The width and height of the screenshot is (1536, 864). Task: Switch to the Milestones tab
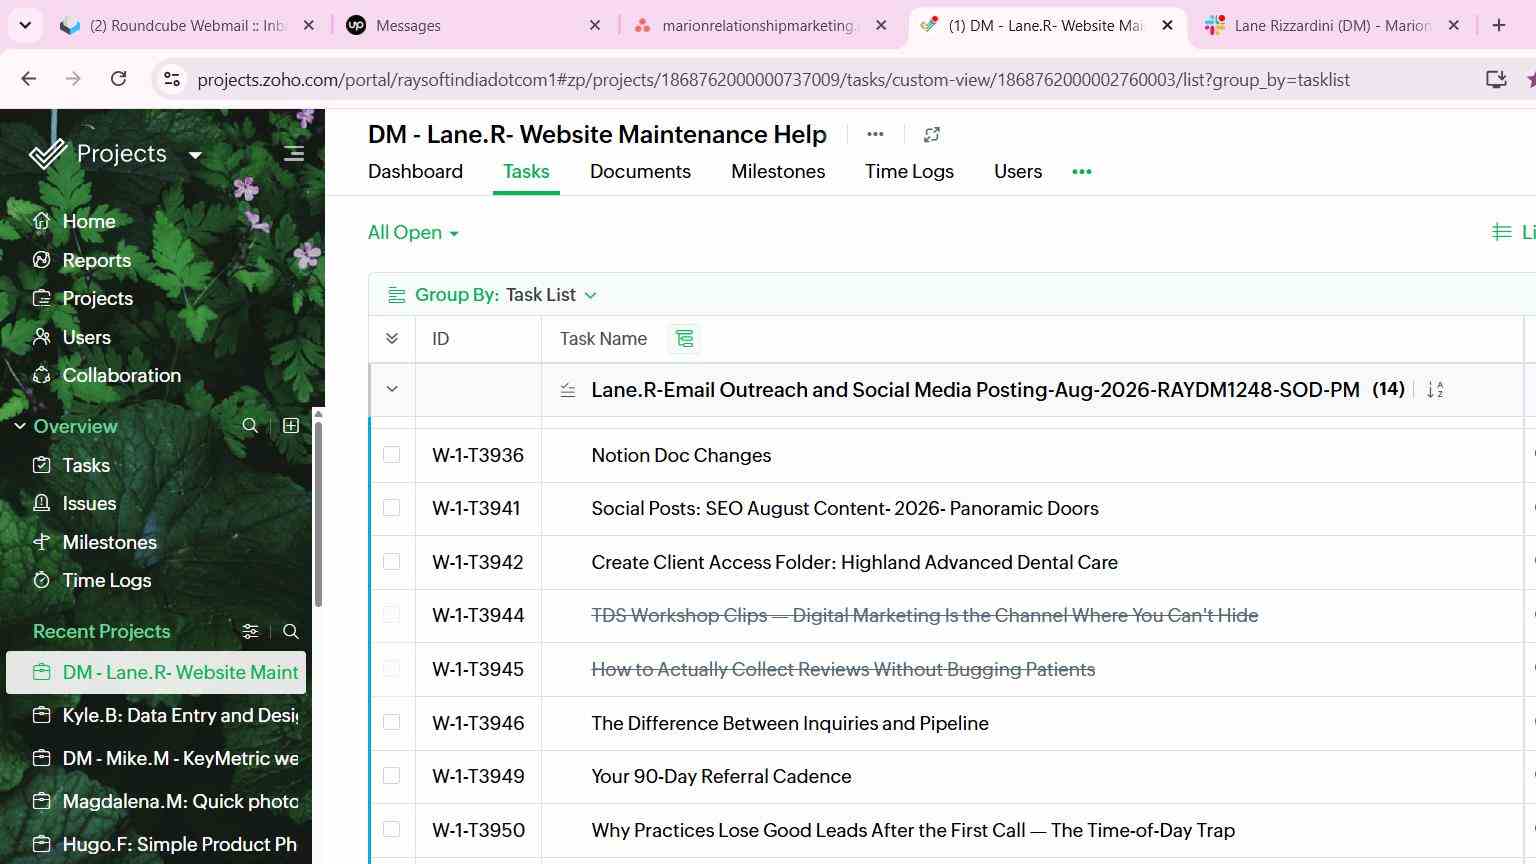pyautogui.click(x=778, y=172)
